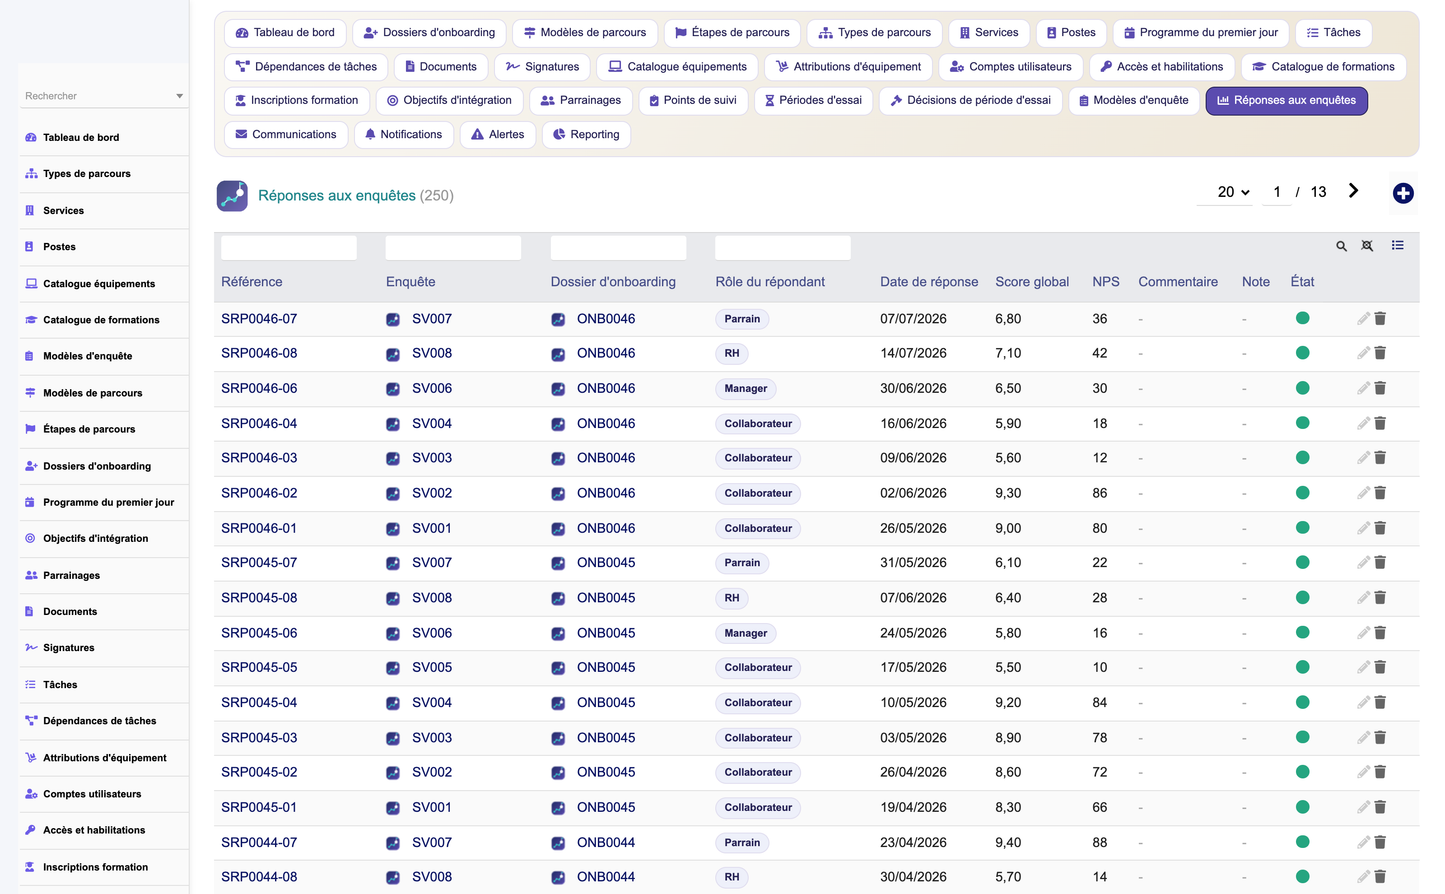Viewport: 1445px width, 894px height.
Task: Delete row SRP0046-07 with trash icon
Action: tap(1380, 318)
